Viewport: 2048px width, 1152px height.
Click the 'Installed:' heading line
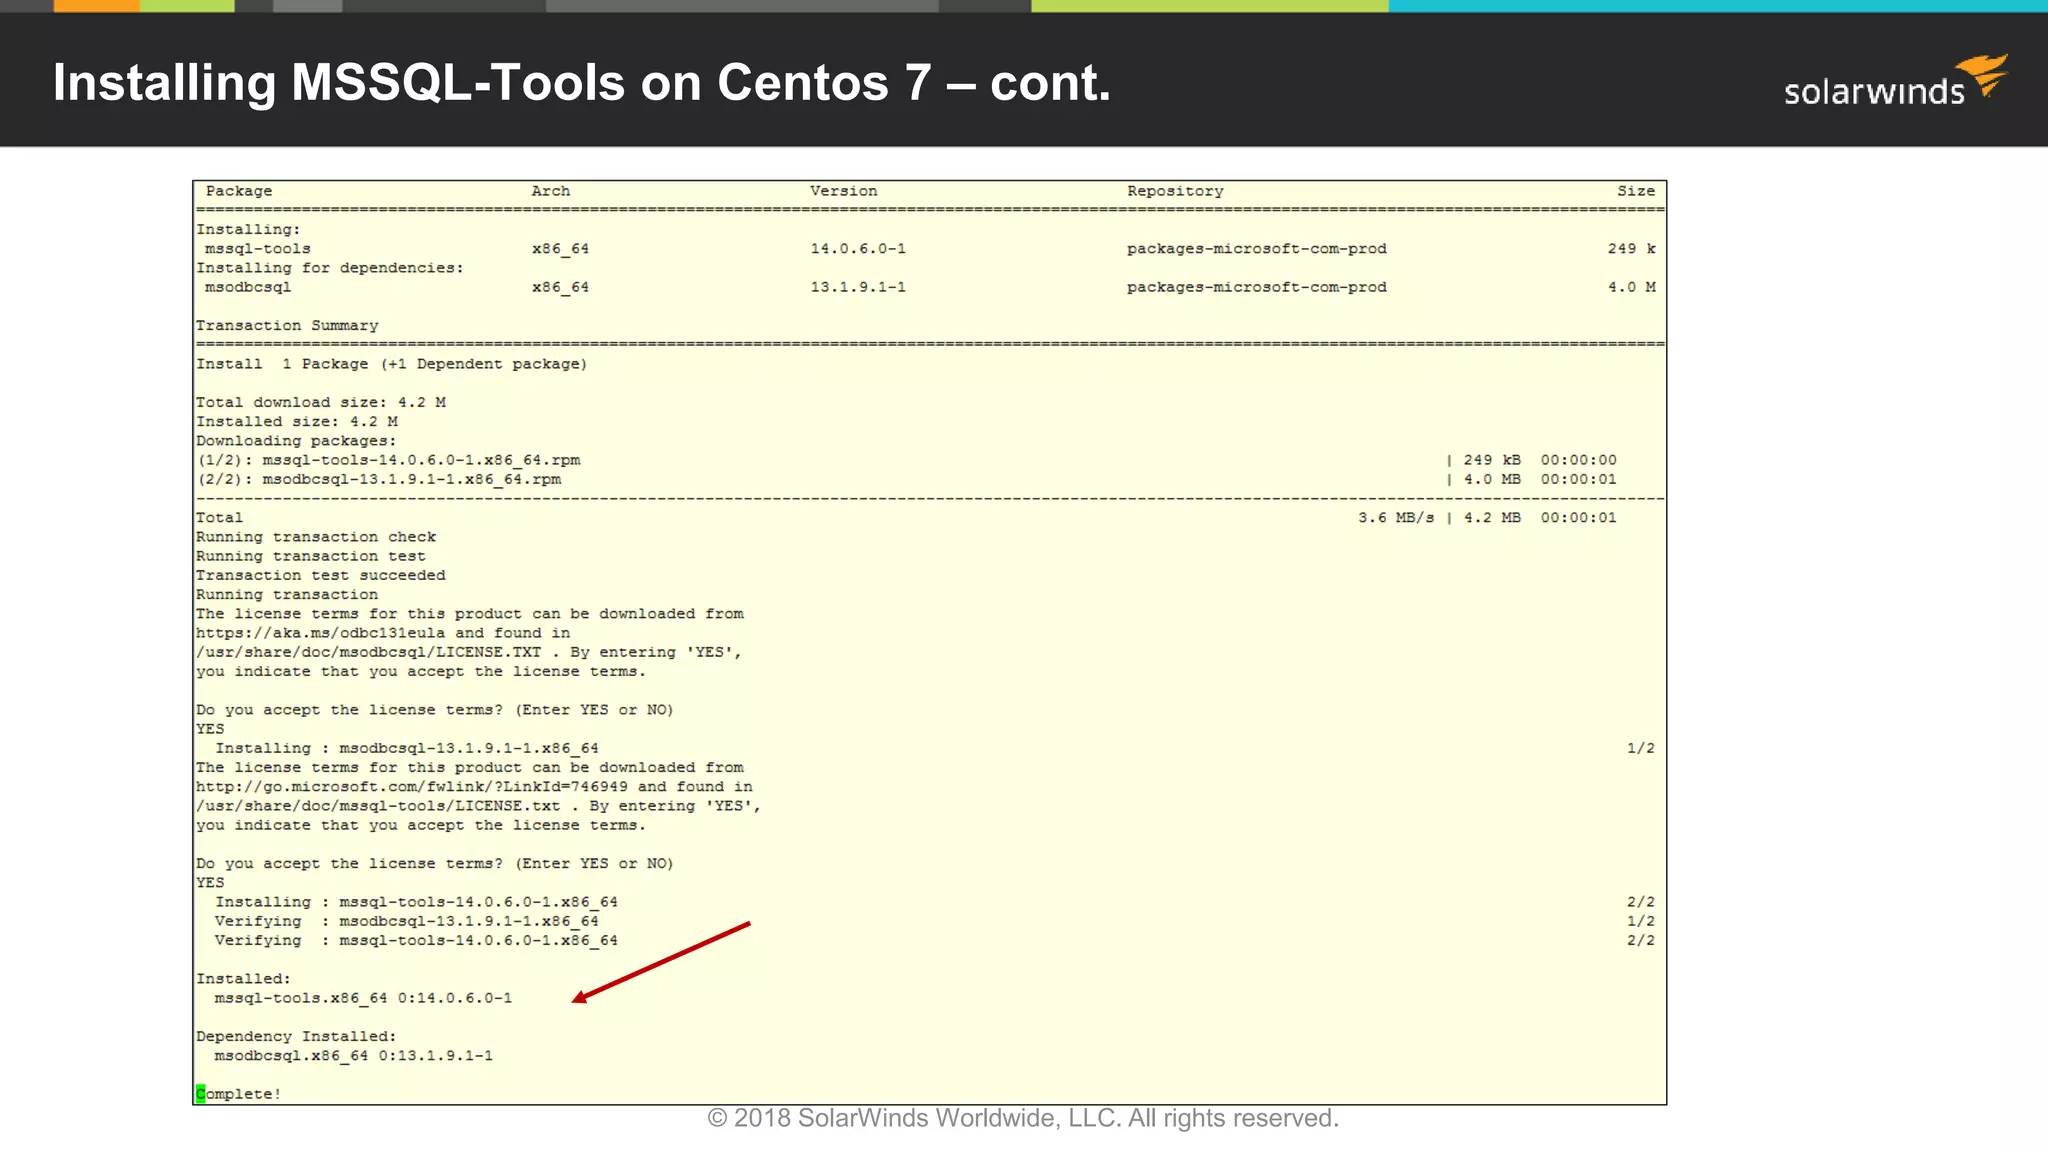(x=244, y=979)
